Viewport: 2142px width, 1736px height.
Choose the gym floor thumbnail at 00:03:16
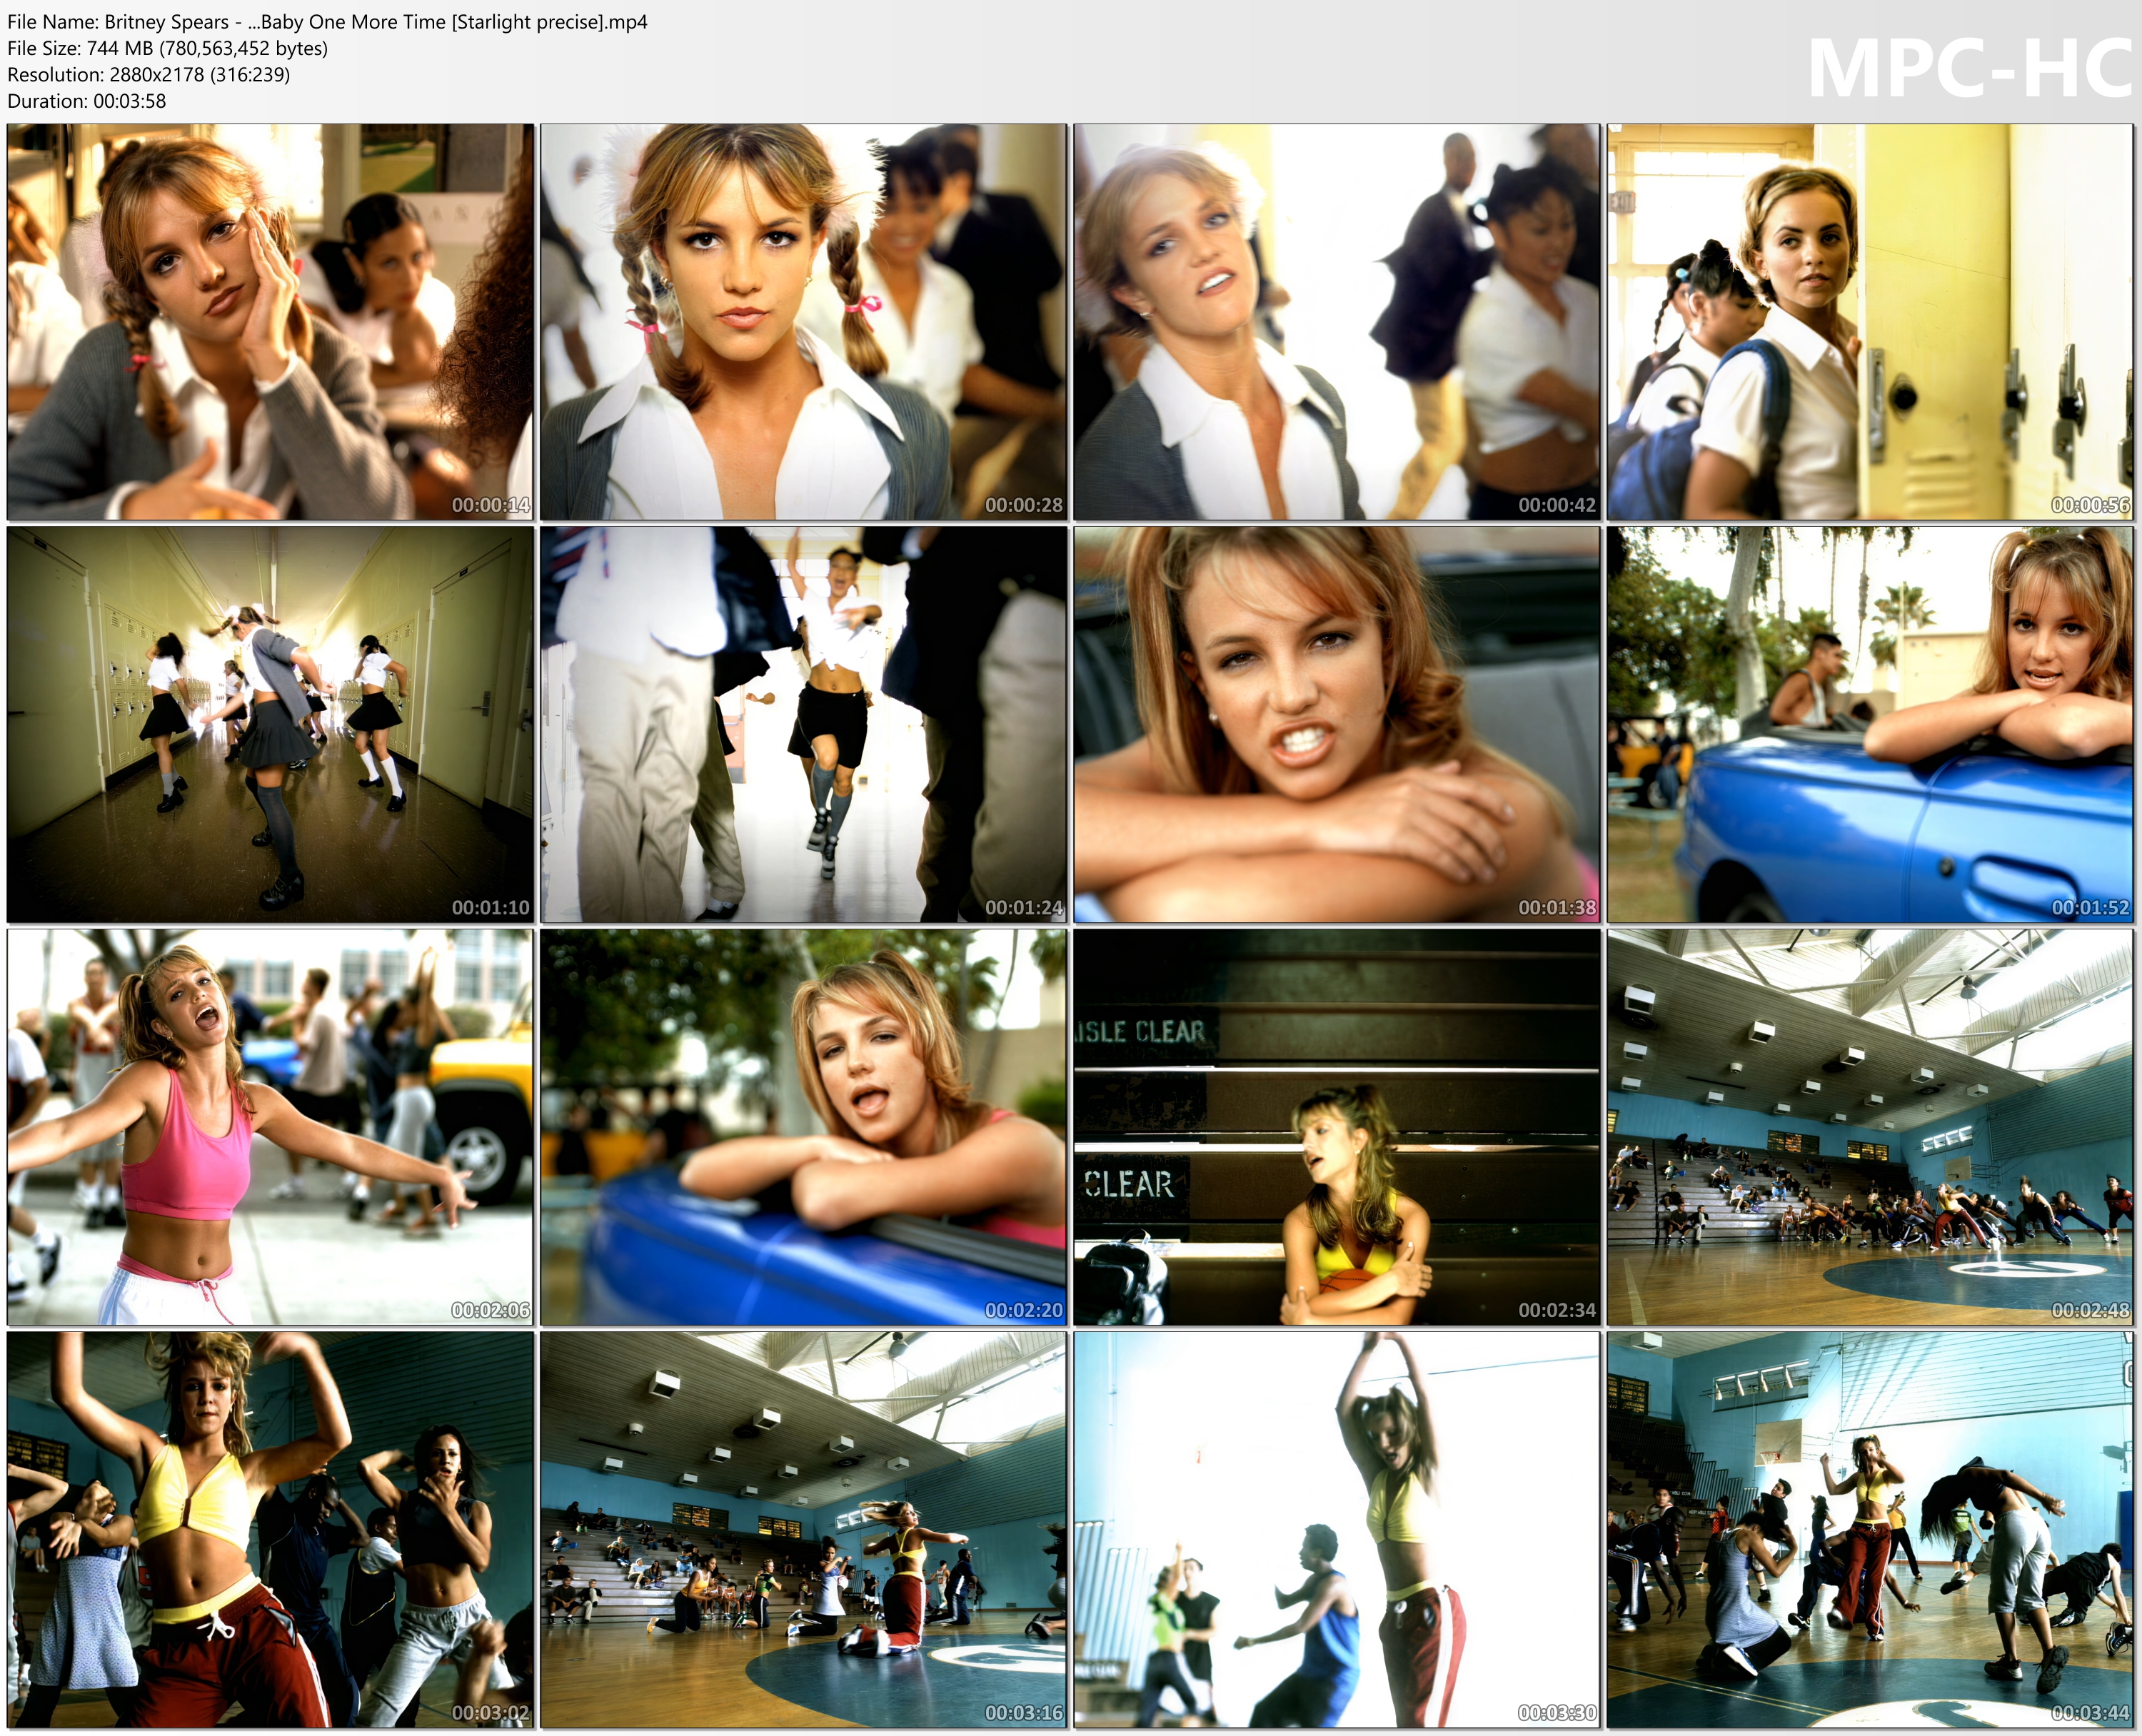point(804,1530)
